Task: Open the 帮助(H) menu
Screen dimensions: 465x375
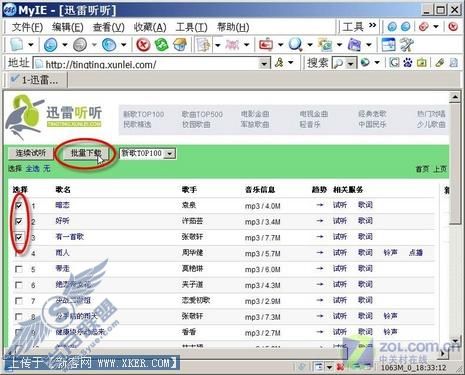Action: (233, 27)
